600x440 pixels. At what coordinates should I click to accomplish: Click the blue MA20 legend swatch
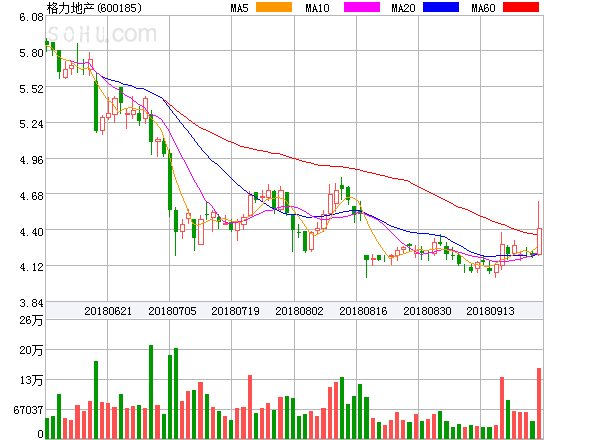pyautogui.click(x=441, y=7)
